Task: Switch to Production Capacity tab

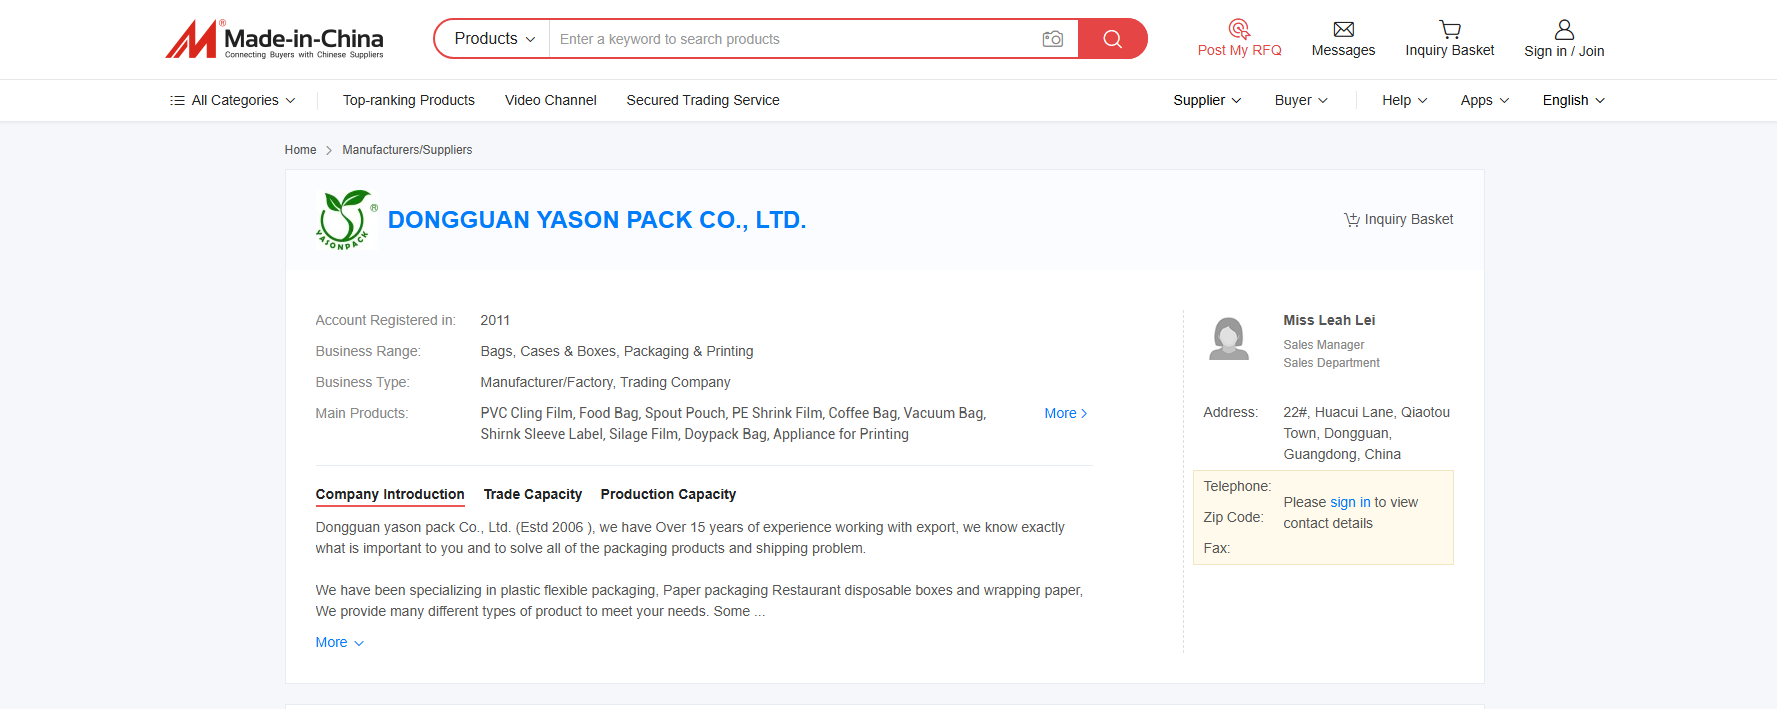Action: tap(668, 494)
